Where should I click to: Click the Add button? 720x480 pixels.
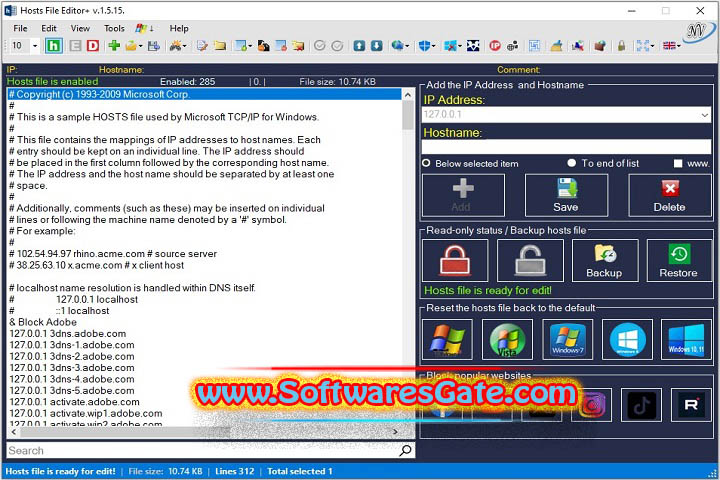pyautogui.click(x=463, y=195)
